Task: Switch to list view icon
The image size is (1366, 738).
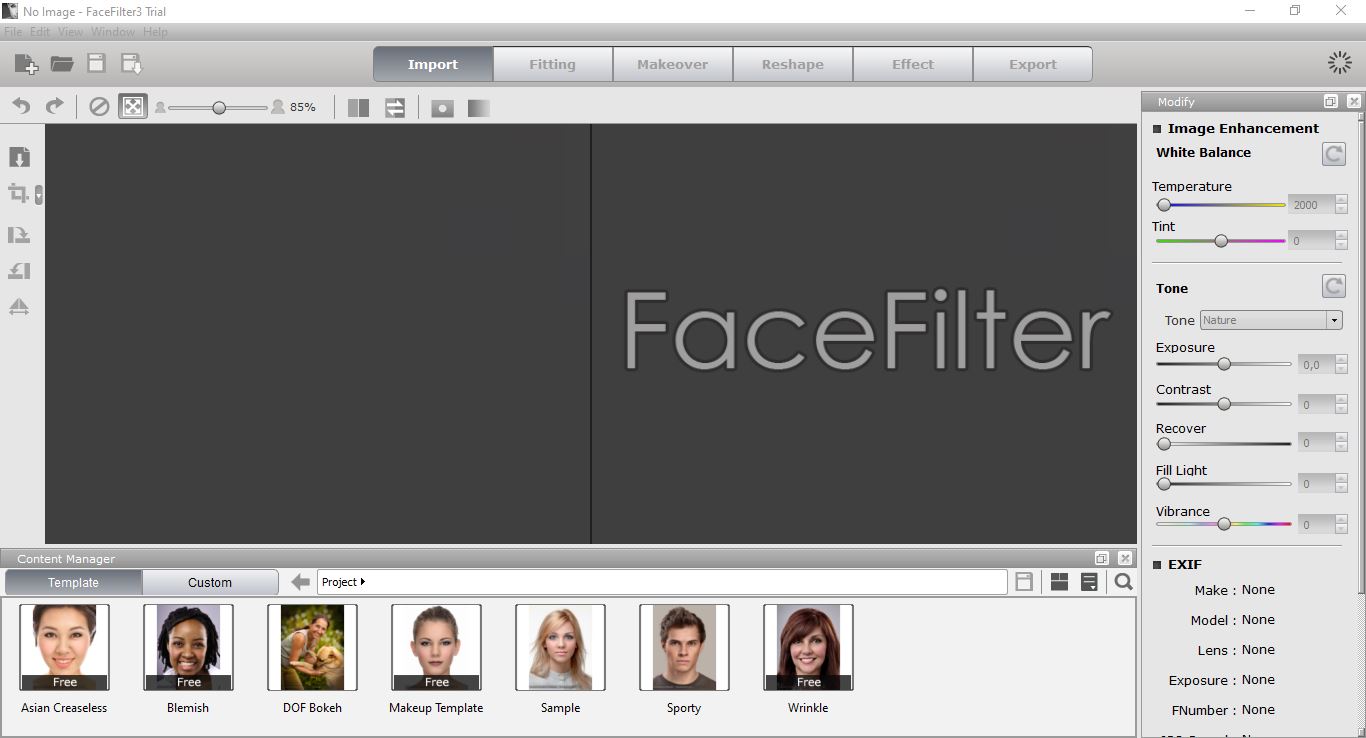Action: [x=1089, y=582]
